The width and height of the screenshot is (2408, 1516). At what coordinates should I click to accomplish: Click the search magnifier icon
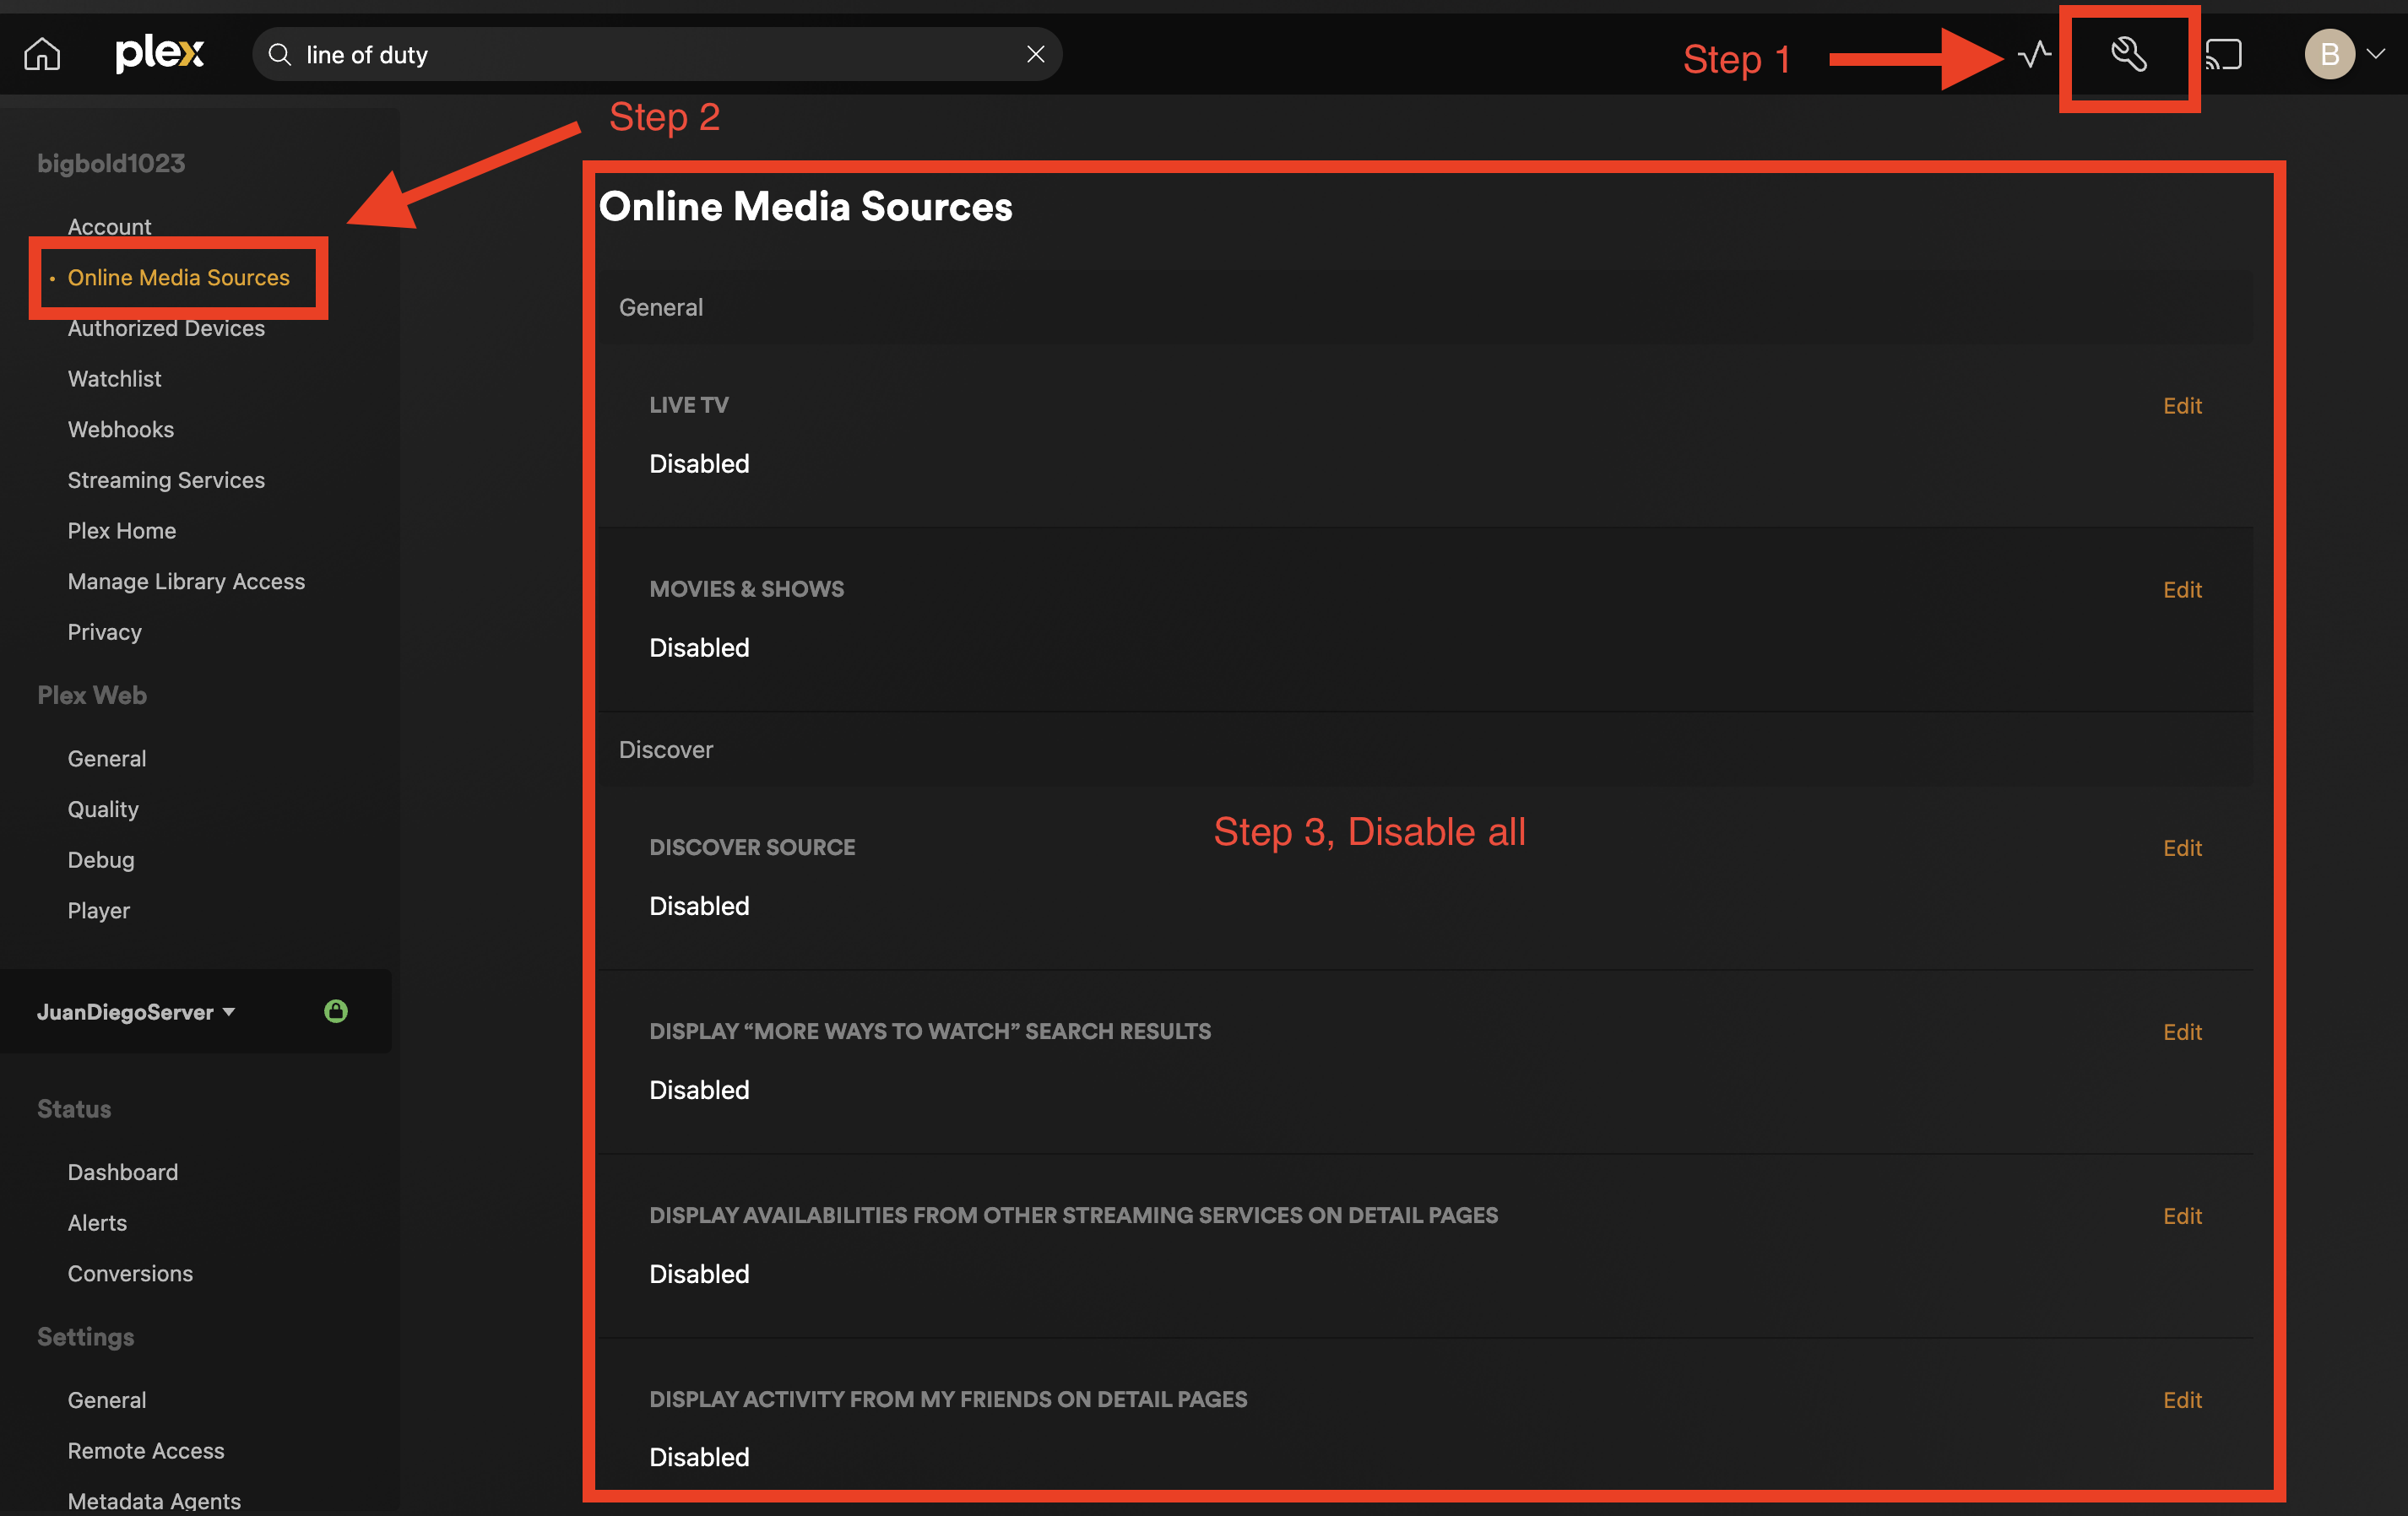tap(280, 54)
